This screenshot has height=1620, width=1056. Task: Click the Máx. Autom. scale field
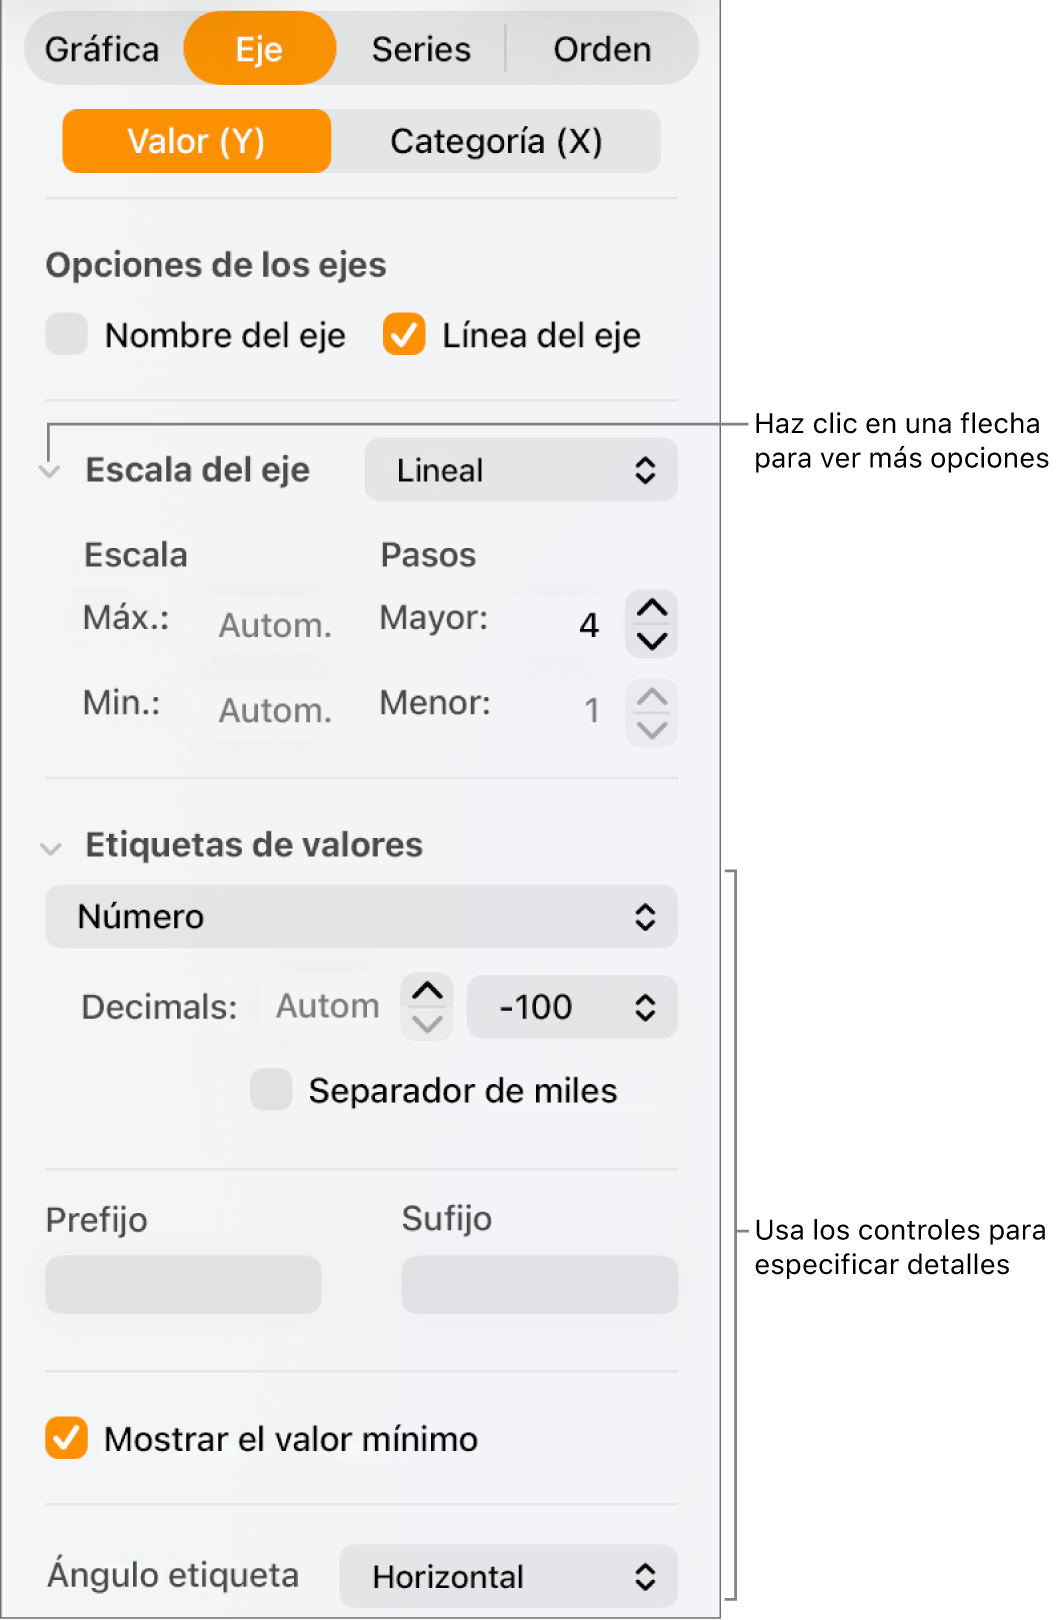tap(267, 624)
